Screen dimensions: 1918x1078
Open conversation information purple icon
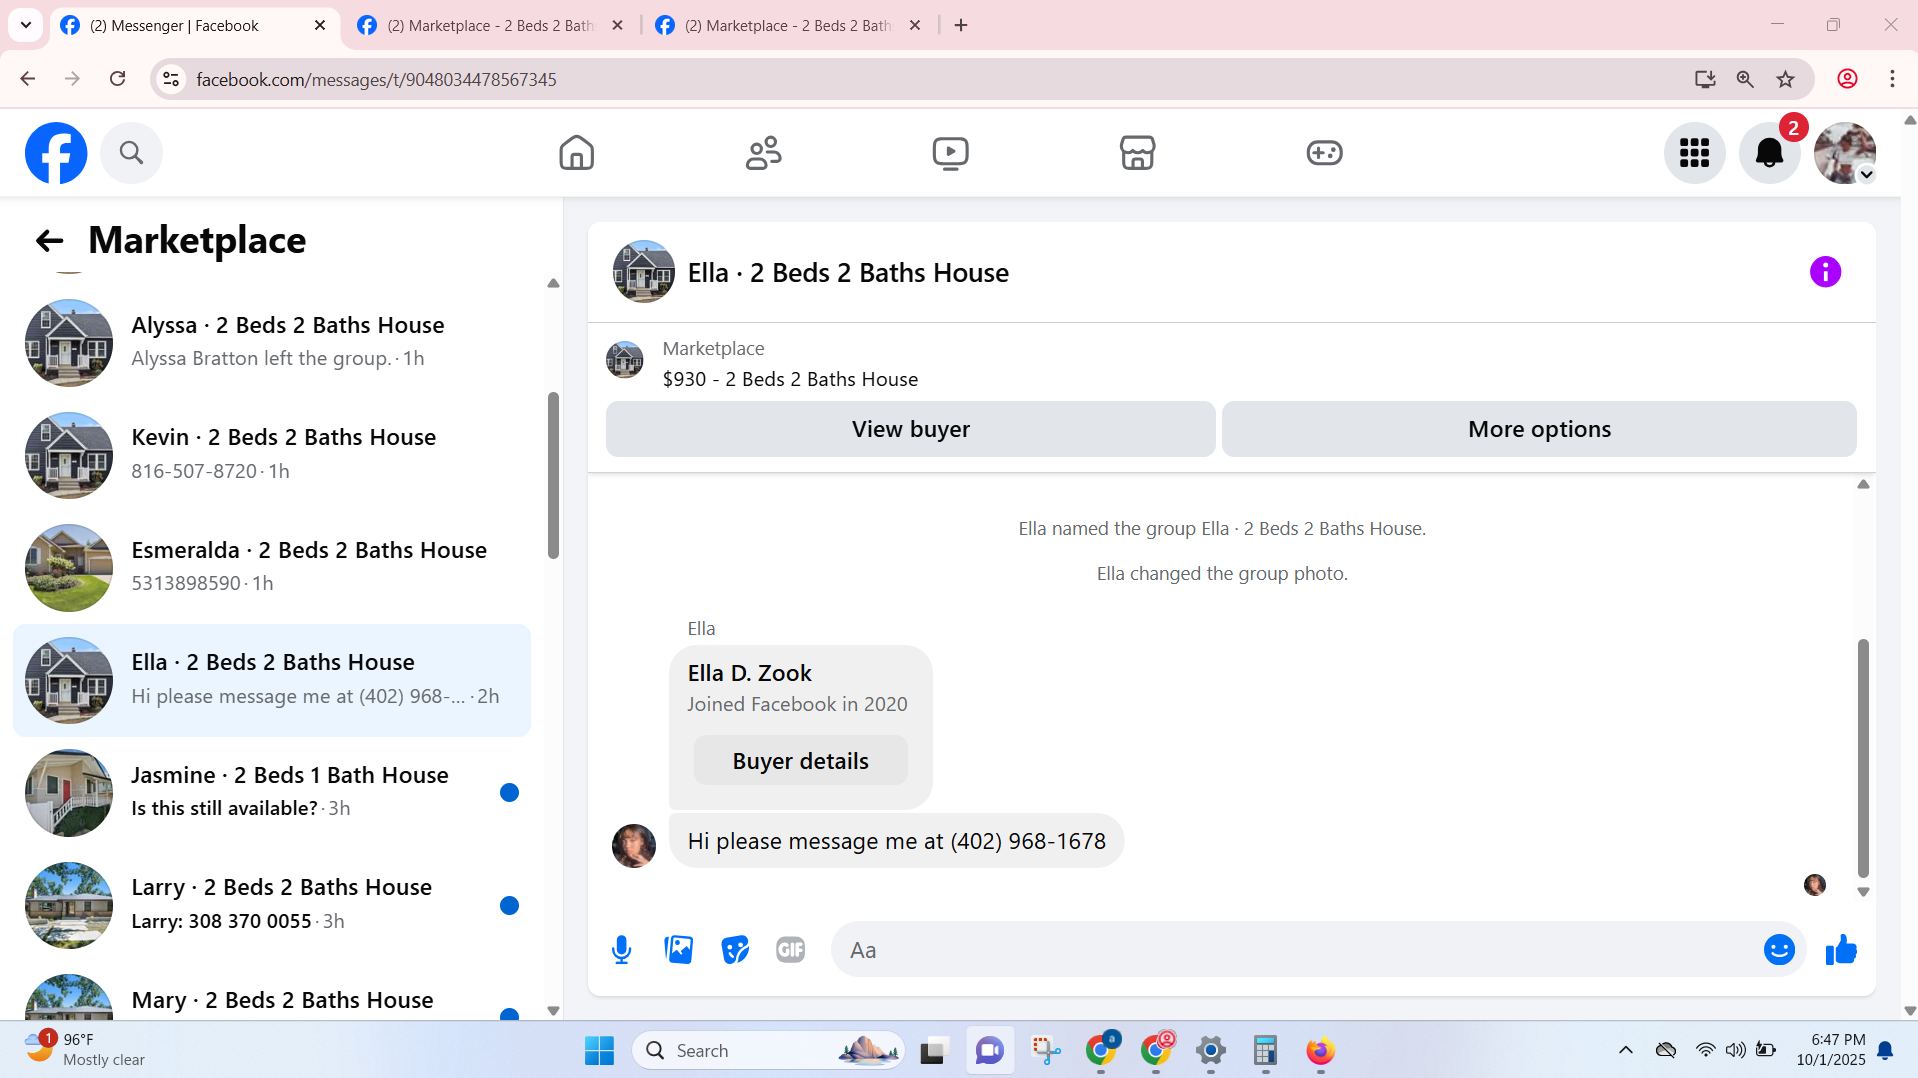click(x=1825, y=272)
